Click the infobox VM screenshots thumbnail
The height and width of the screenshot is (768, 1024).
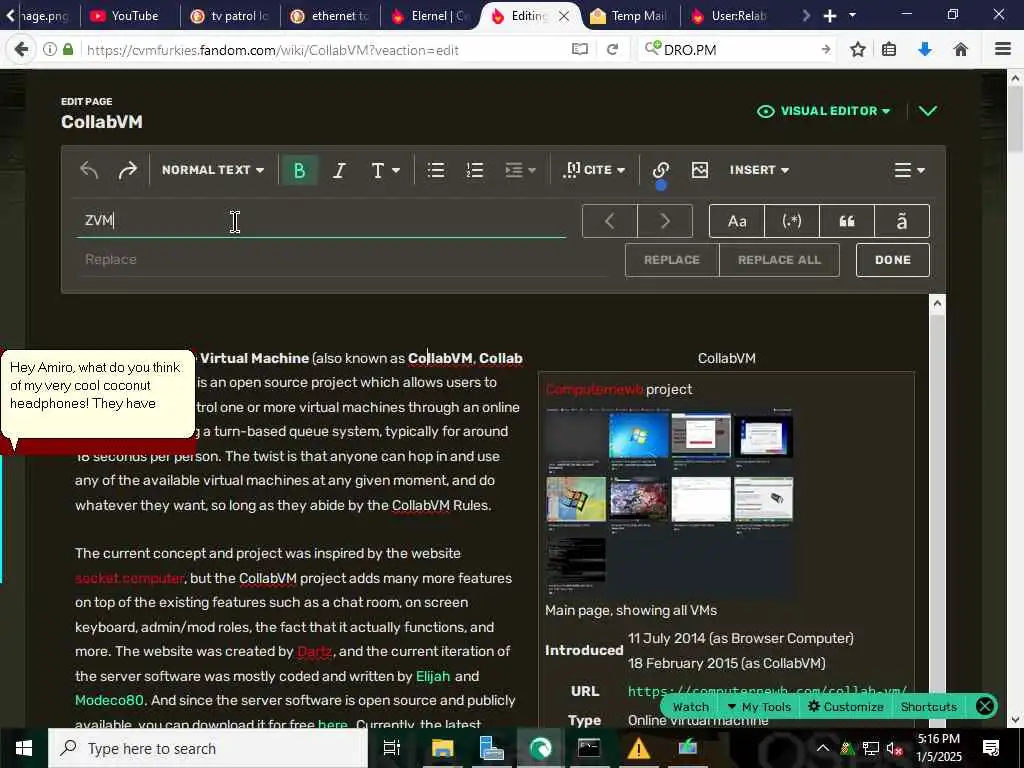pos(669,502)
